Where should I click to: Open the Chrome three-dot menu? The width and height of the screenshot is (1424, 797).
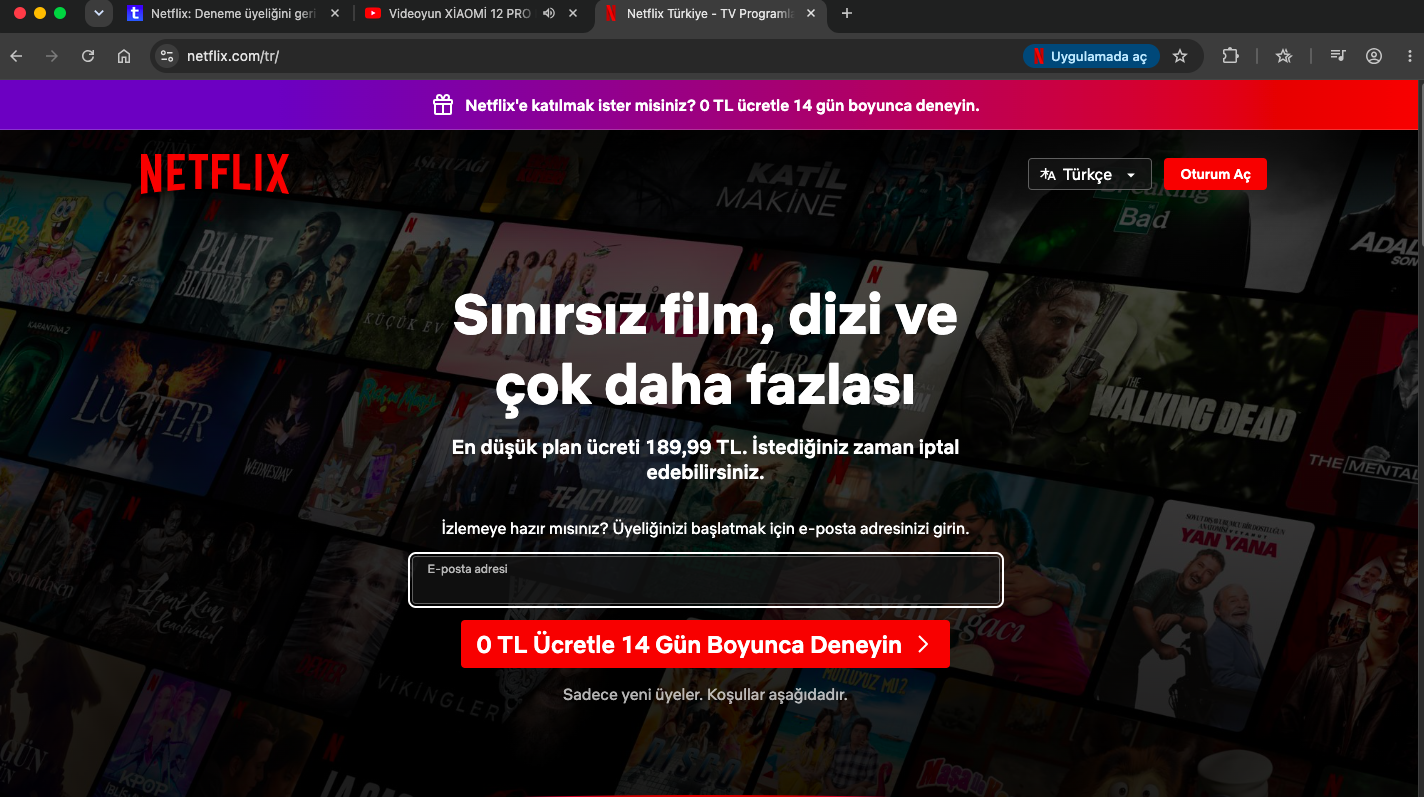point(1408,56)
